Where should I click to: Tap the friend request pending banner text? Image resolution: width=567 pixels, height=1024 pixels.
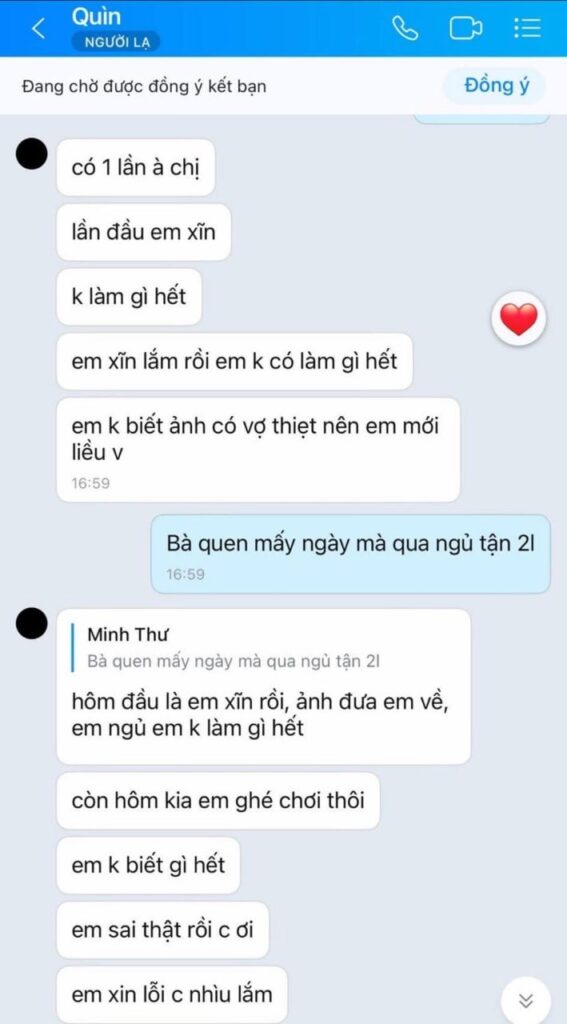coord(144,86)
